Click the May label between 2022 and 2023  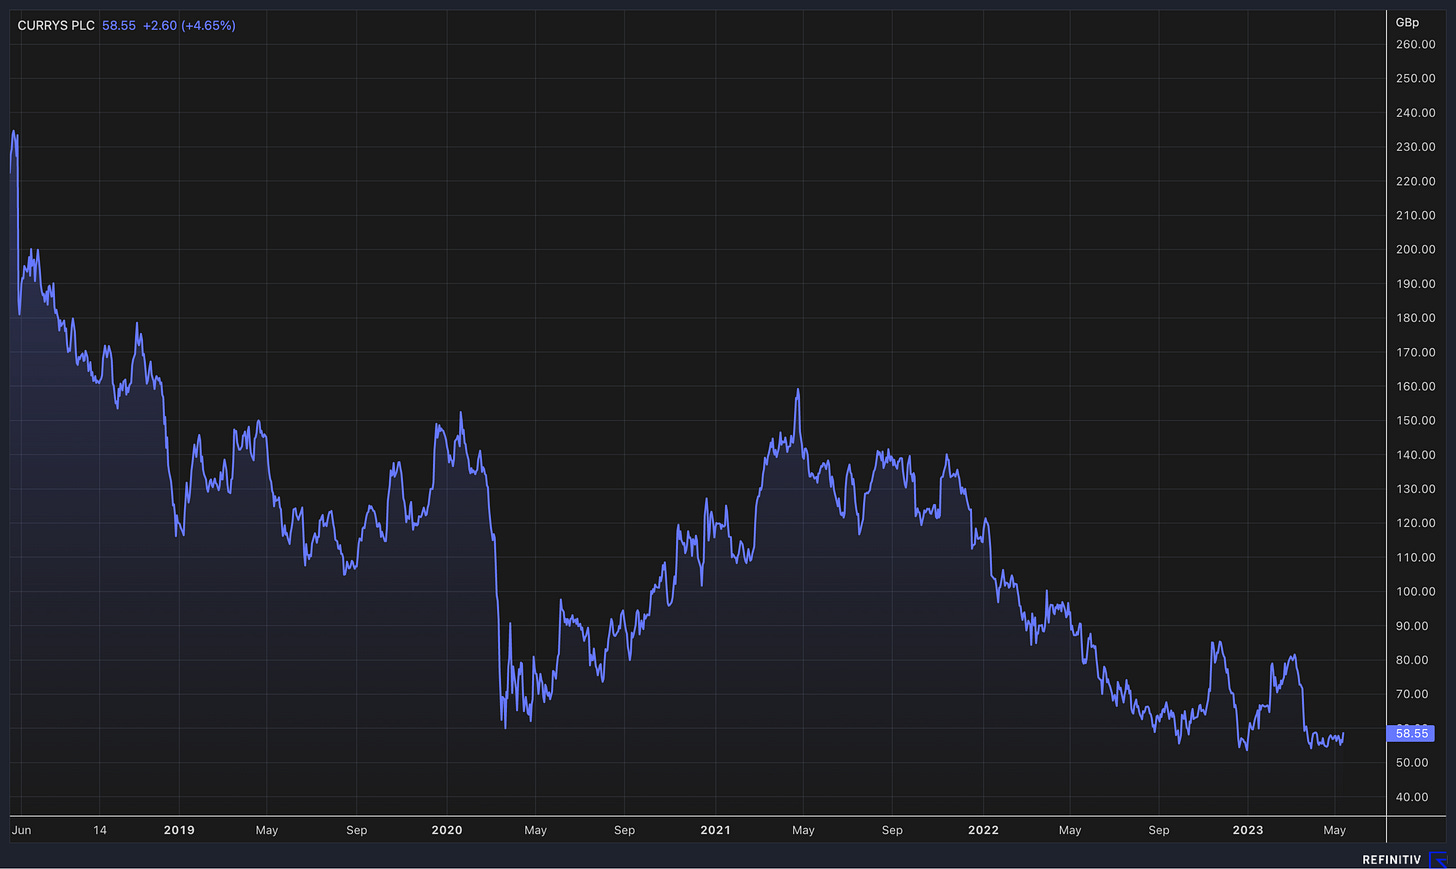(1070, 830)
